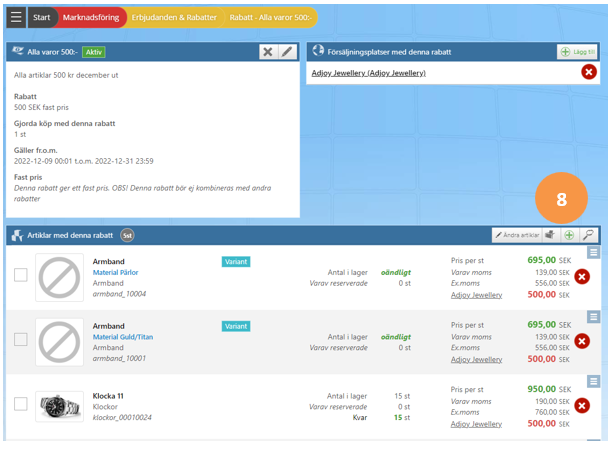Remove Adjoy Jewellery sales place with red X

[589, 72]
